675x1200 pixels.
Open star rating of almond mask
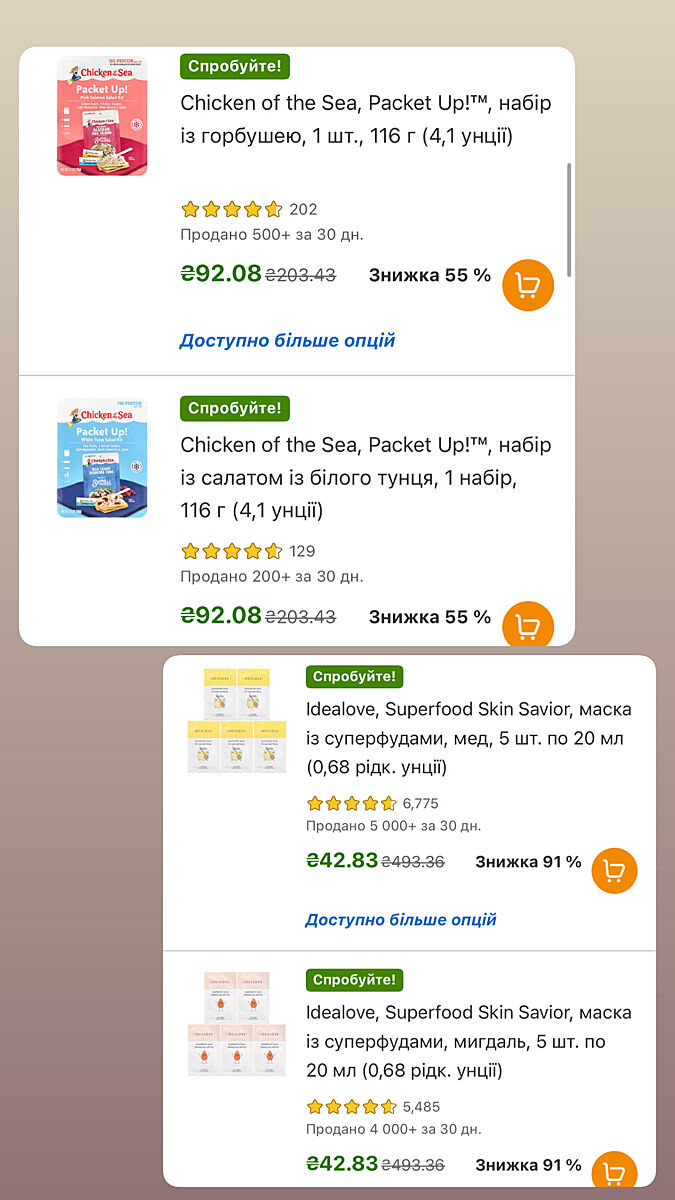[x=352, y=1107]
